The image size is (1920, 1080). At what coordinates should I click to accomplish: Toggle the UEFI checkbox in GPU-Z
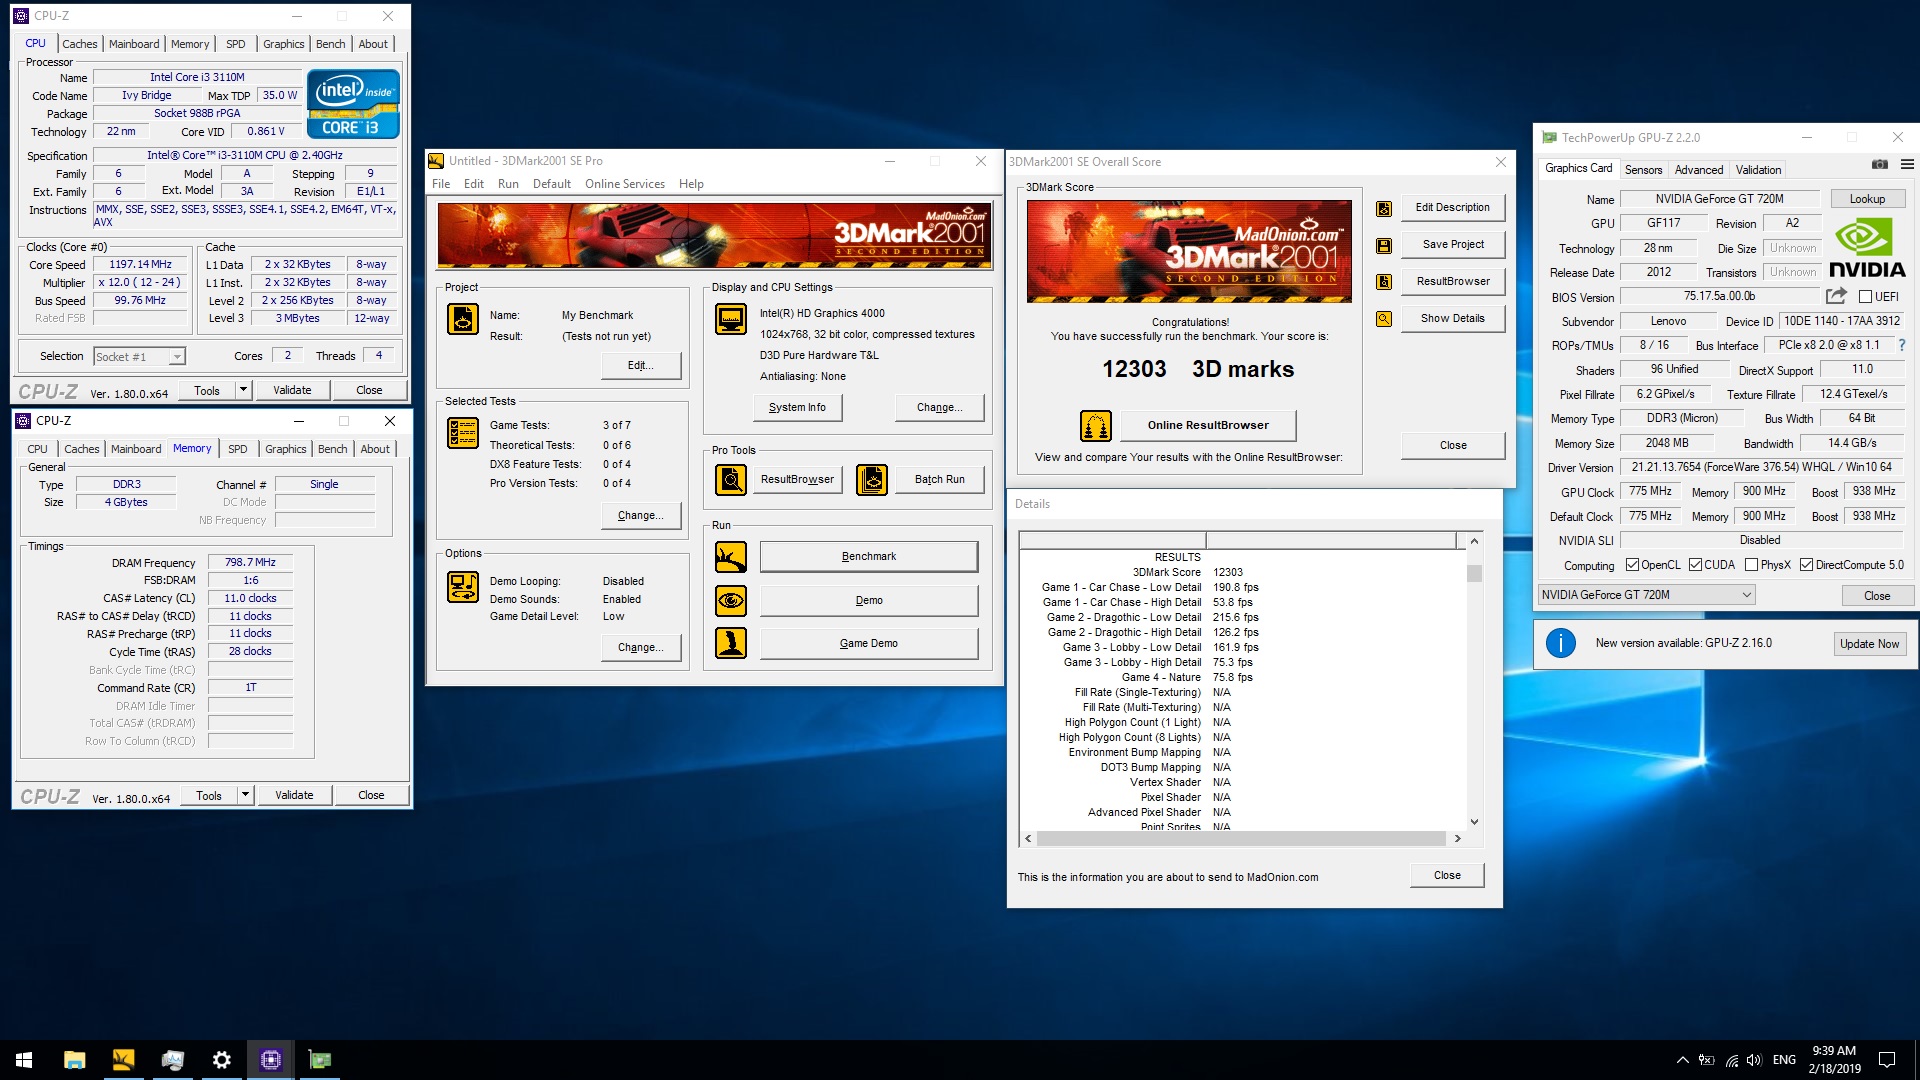[x=1865, y=297]
